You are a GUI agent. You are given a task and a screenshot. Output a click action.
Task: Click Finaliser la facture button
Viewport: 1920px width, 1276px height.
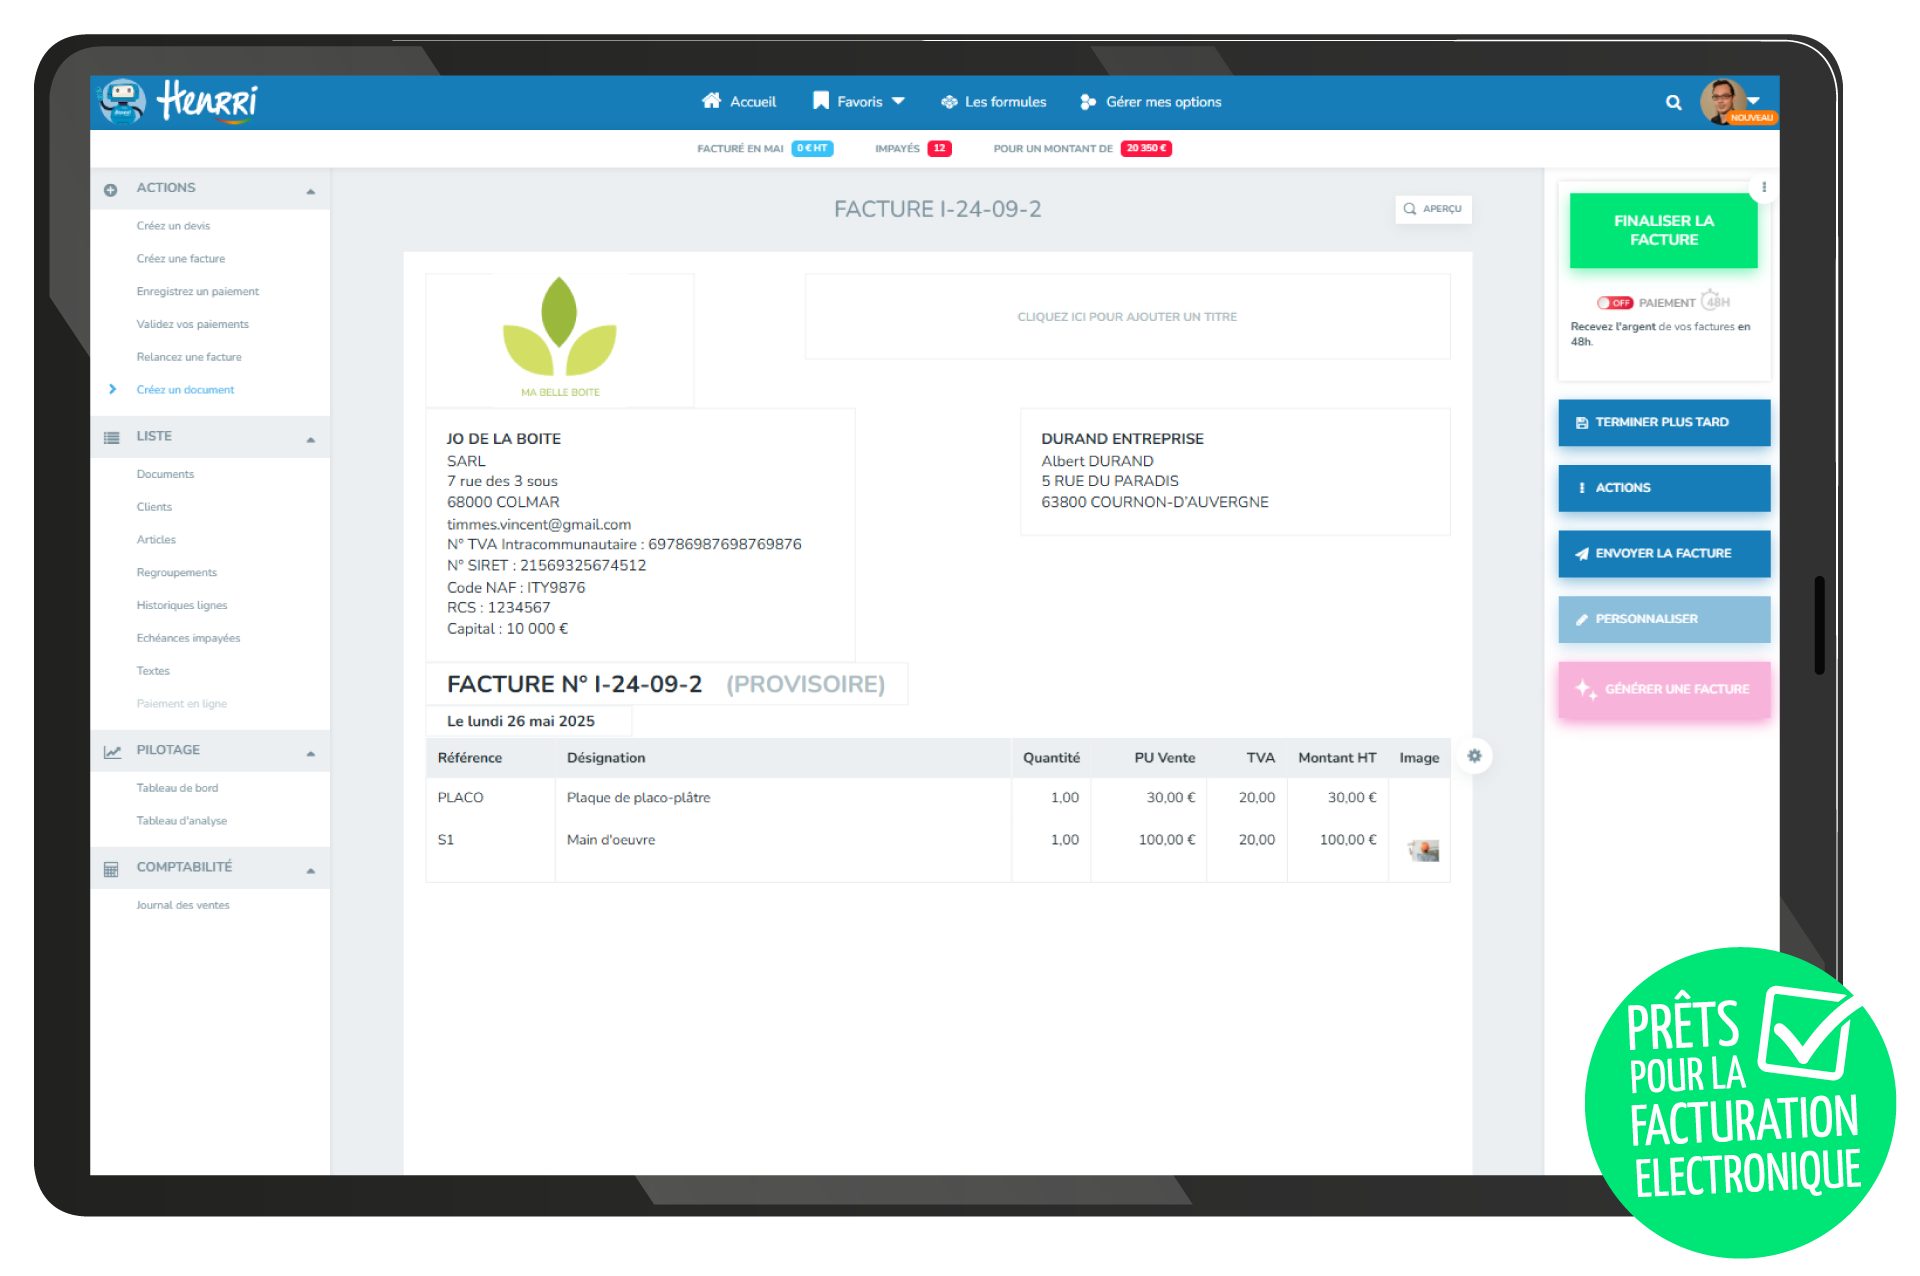click(x=1663, y=231)
